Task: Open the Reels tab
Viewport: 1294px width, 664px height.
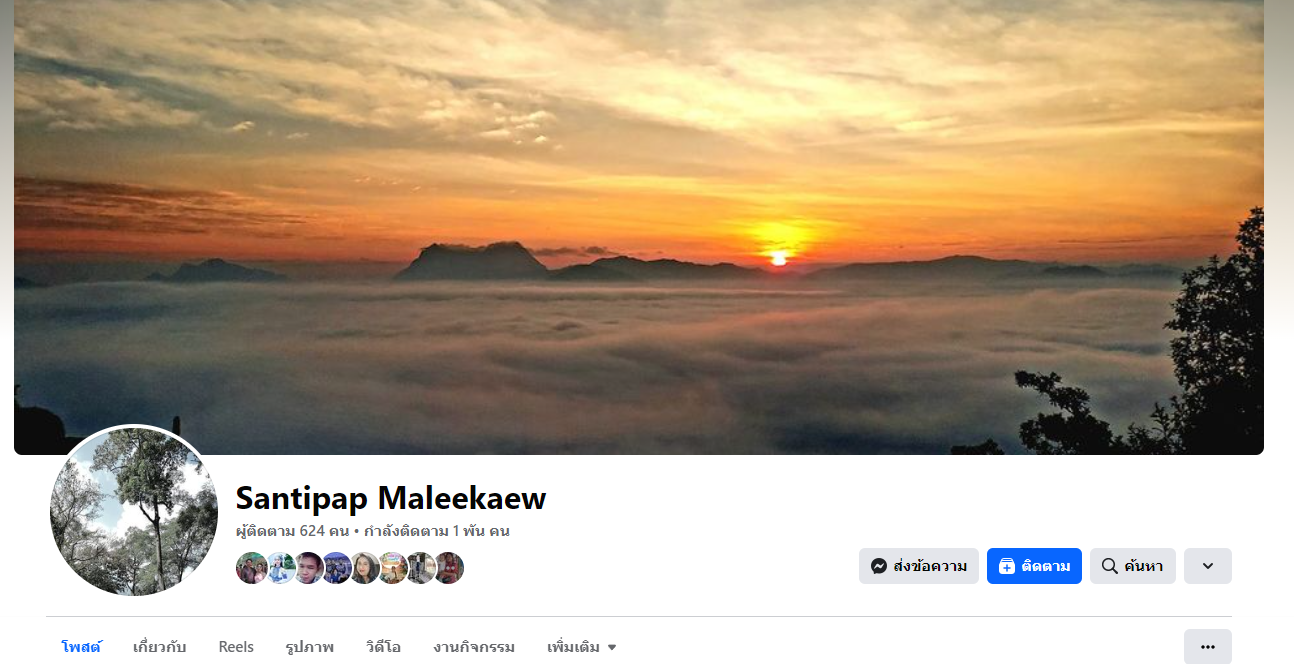Action: 236,647
